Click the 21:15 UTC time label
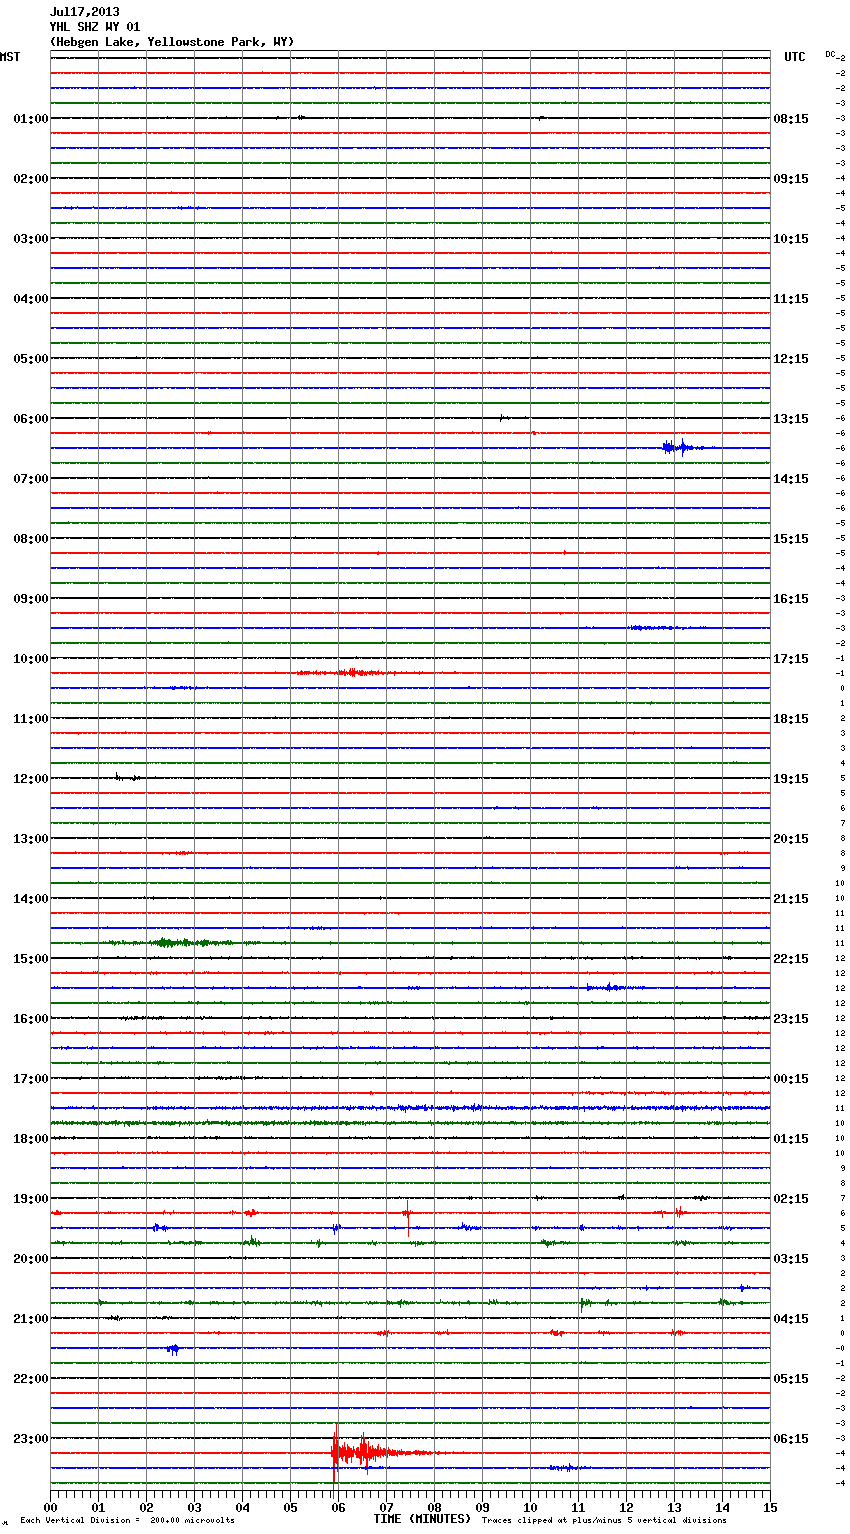 point(791,899)
